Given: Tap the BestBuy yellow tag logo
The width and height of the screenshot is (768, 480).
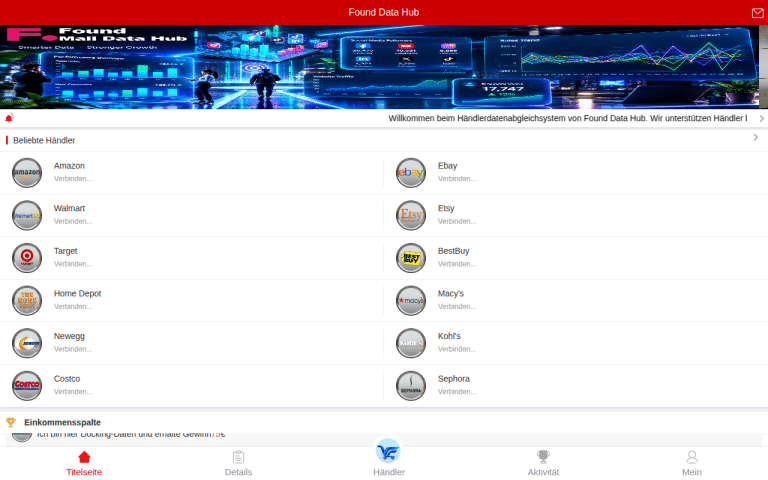Looking at the screenshot, I should point(411,258).
